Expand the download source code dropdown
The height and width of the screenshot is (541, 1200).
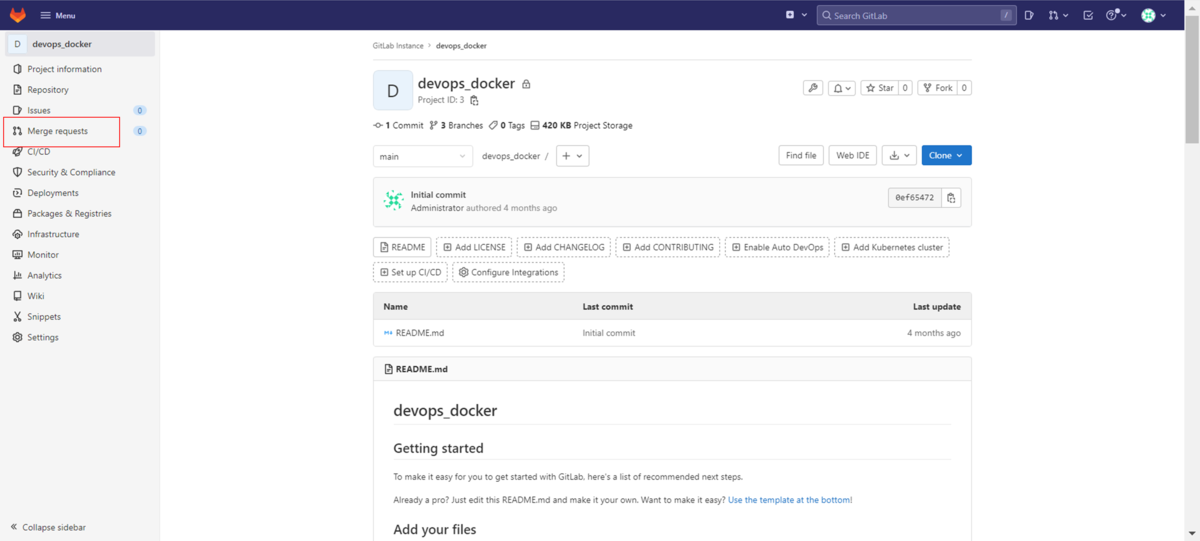(x=901, y=156)
